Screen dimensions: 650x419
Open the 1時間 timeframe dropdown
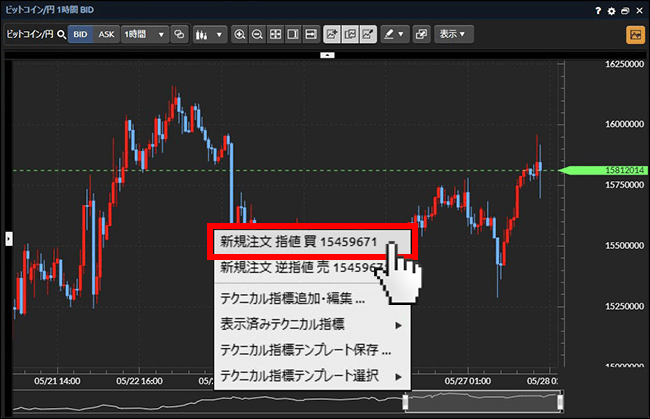click(x=145, y=34)
